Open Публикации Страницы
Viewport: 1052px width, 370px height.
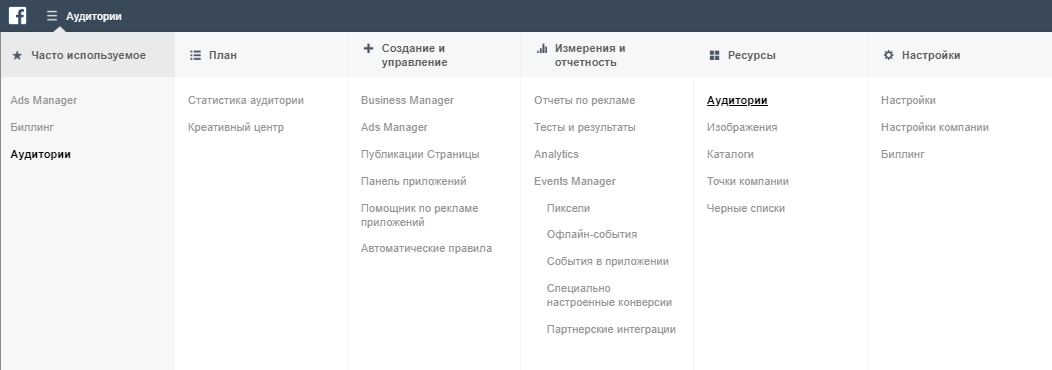pyautogui.click(x=420, y=154)
